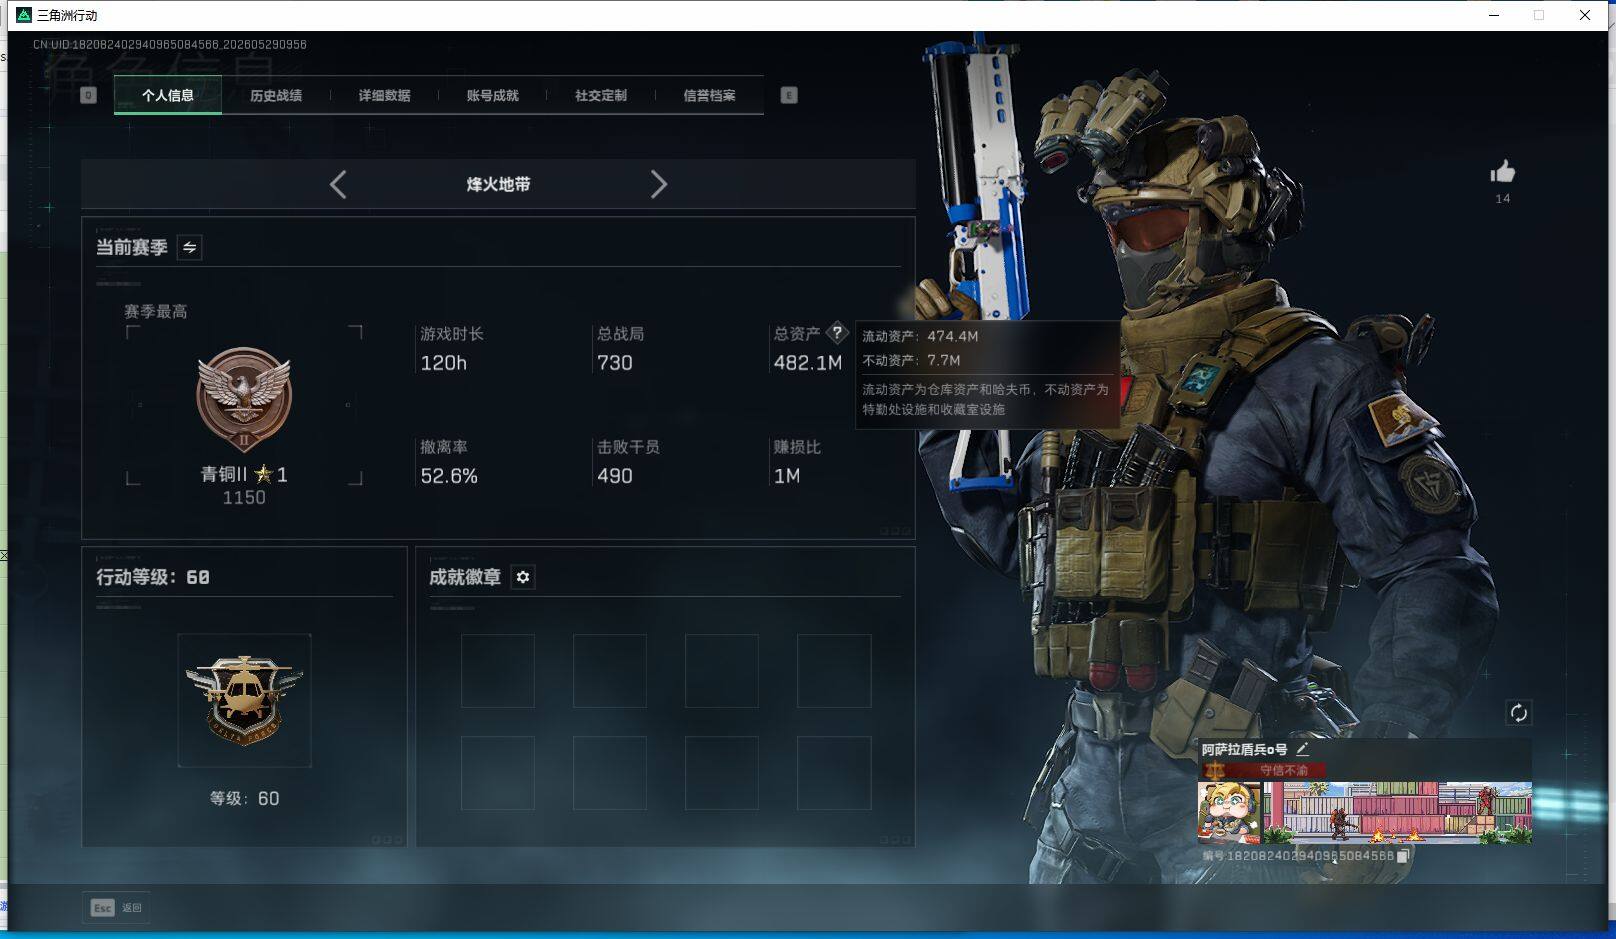Viewport: 1616px width, 939px height.
Task: Click the pixel-art profile banner image
Action: tap(1398, 812)
